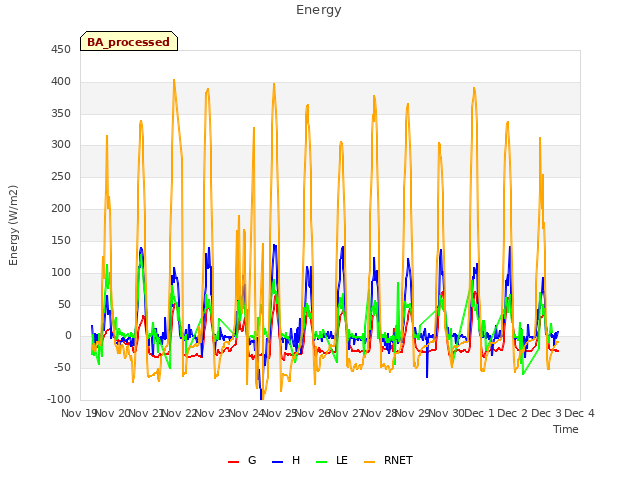This screenshot has height=480, width=640.
Task: Click the Nov 27 x-axis date label
Action: [x=347, y=413]
